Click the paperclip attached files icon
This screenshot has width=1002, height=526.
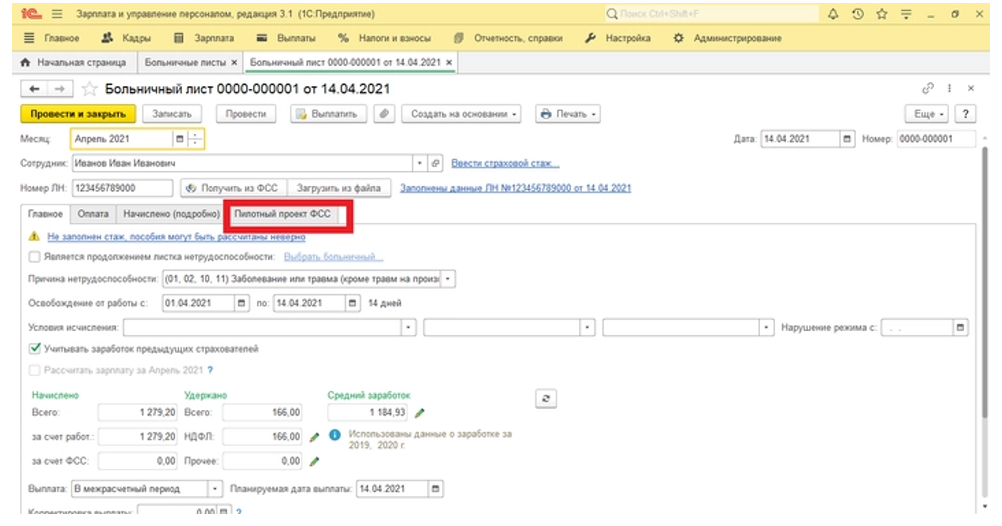384,114
